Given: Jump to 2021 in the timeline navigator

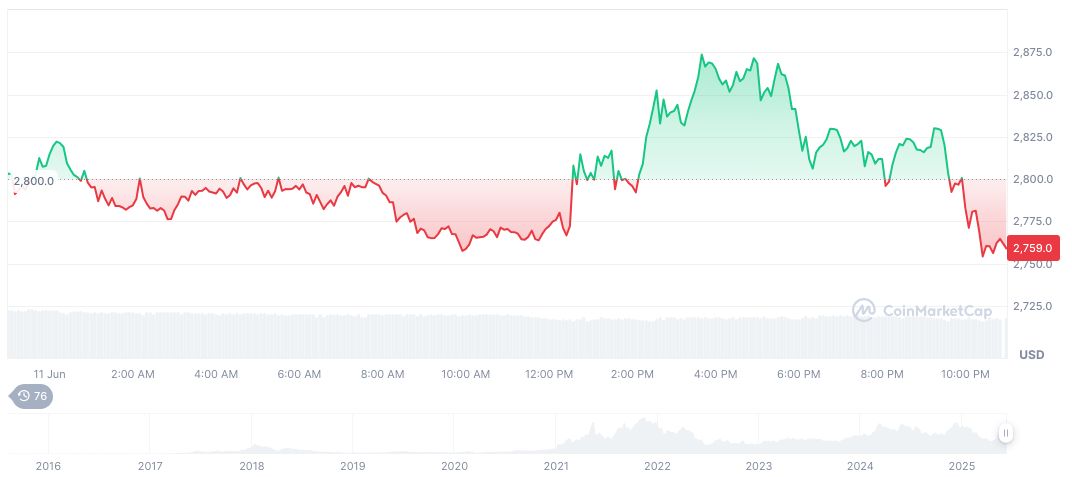Looking at the screenshot, I should click(556, 466).
